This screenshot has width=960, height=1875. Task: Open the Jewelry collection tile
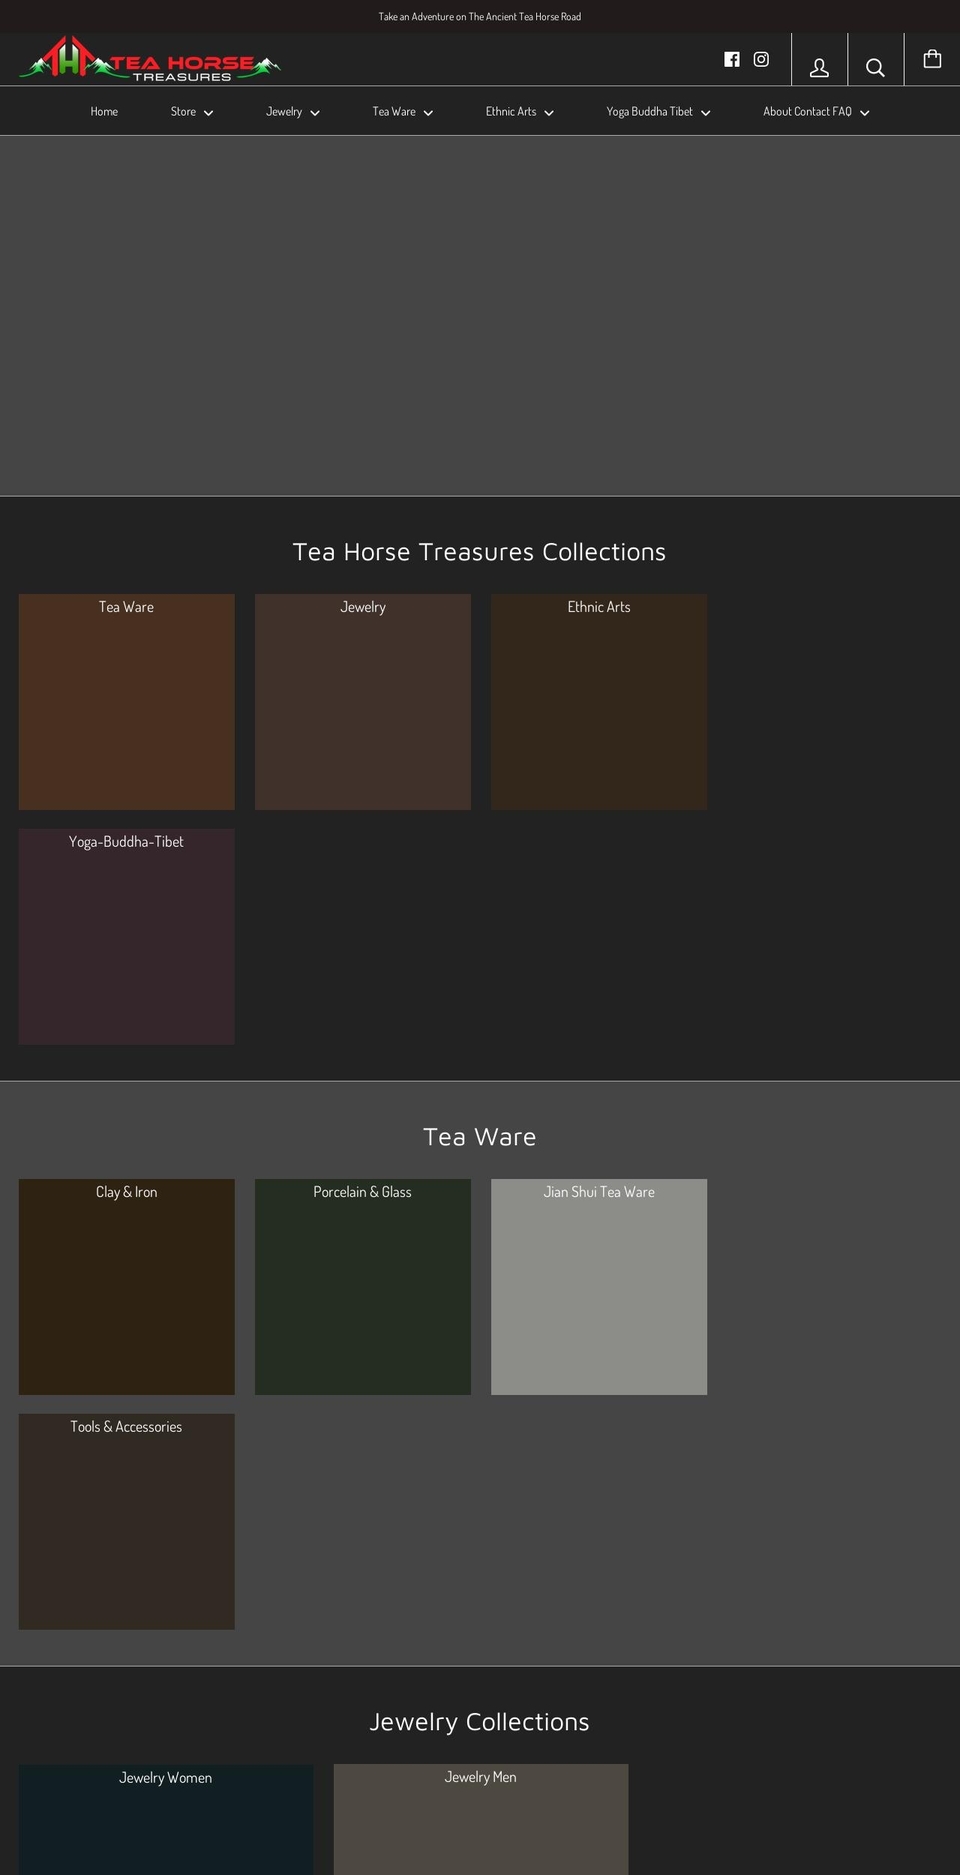pyautogui.click(x=363, y=702)
